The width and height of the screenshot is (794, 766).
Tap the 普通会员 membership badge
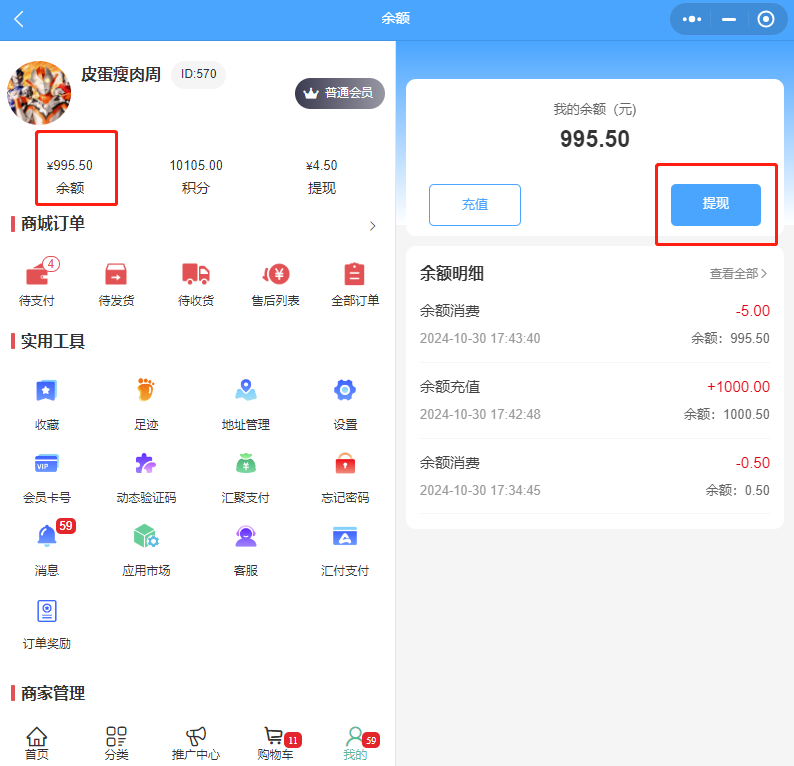(x=339, y=93)
